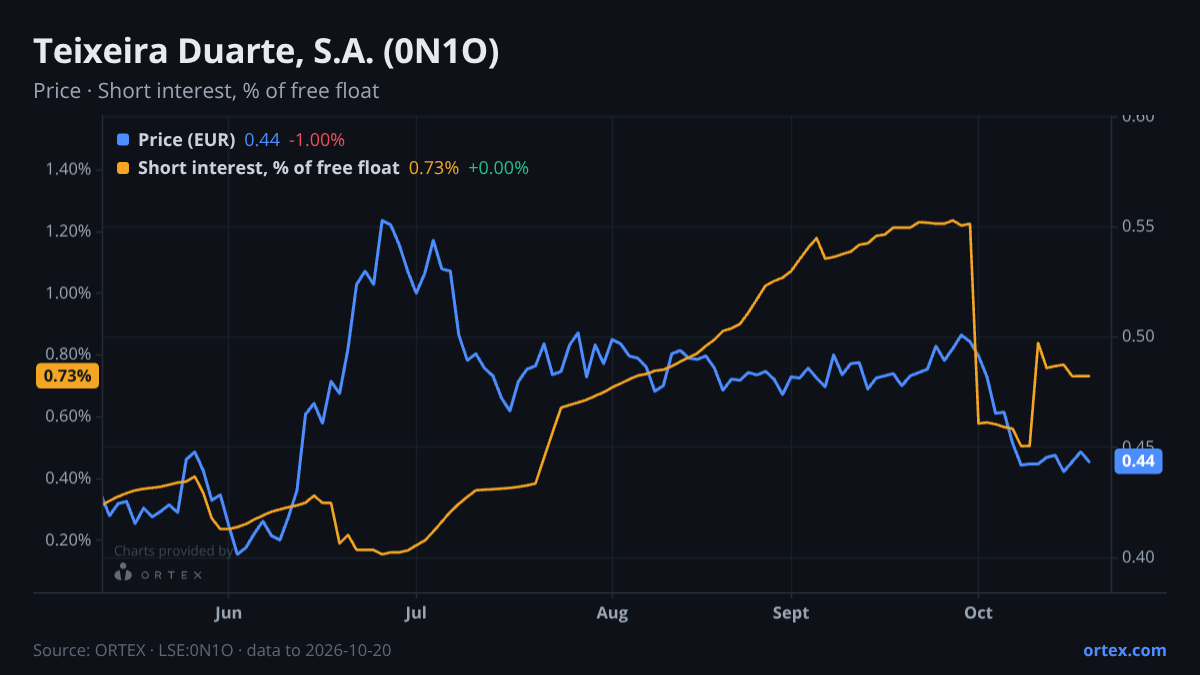The image size is (1200, 675).
Task: Select the blue 0.44 price badge
Action: pos(1138,461)
